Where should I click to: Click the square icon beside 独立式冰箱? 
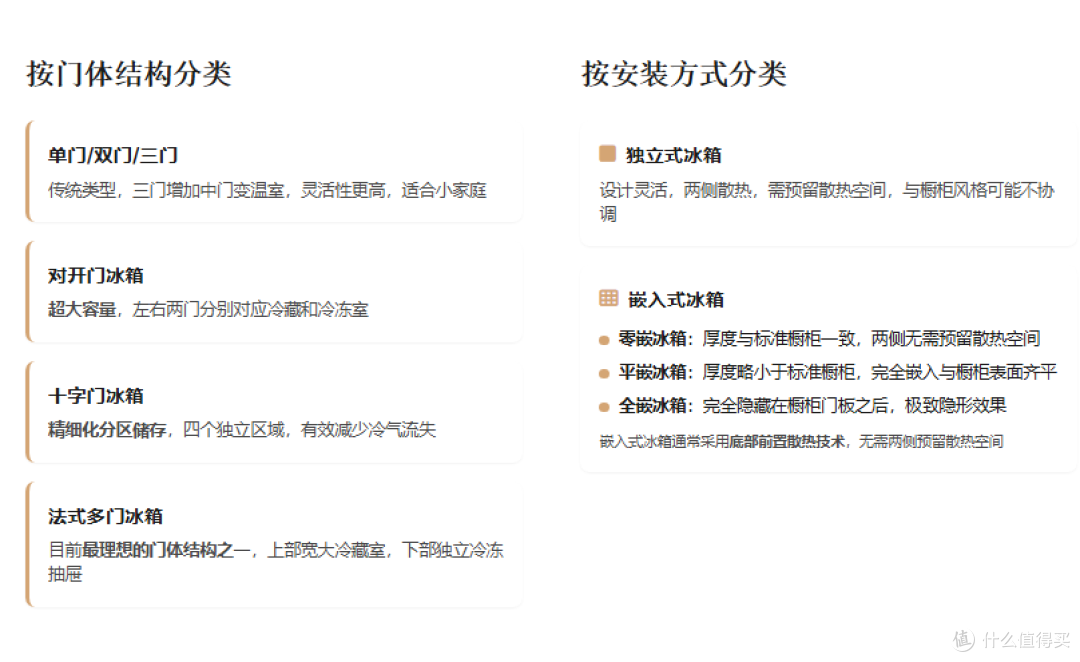point(607,154)
